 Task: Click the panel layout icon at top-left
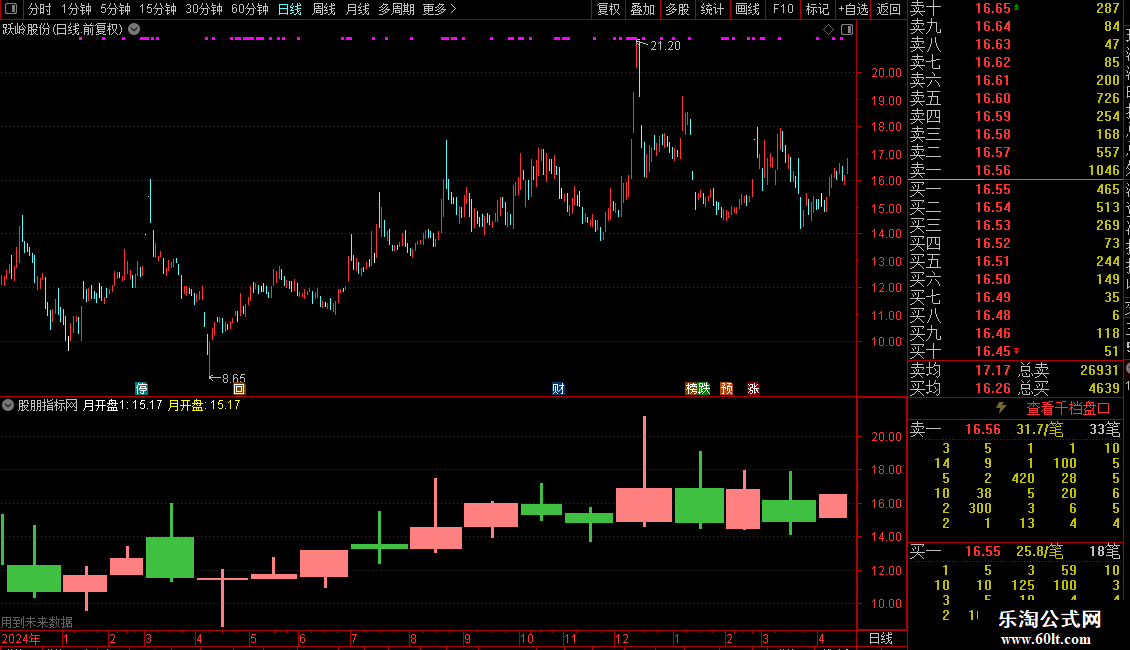[11, 9]
